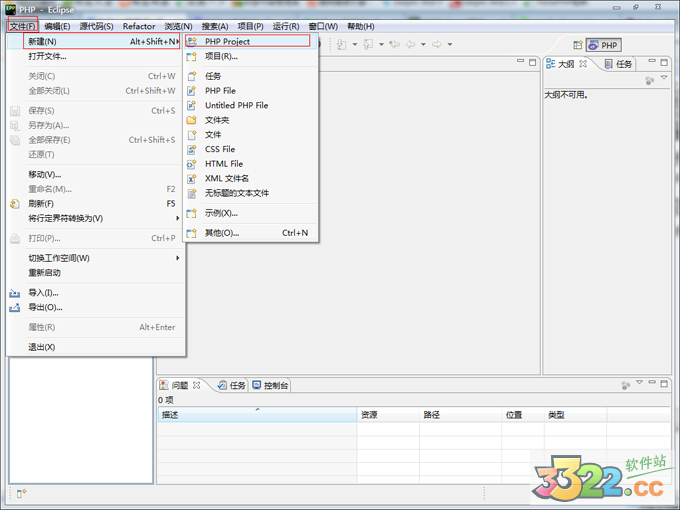Viewport: 680px width, 510px height.
Task: Open the 运行(R) menu
Action: [286, 26]
